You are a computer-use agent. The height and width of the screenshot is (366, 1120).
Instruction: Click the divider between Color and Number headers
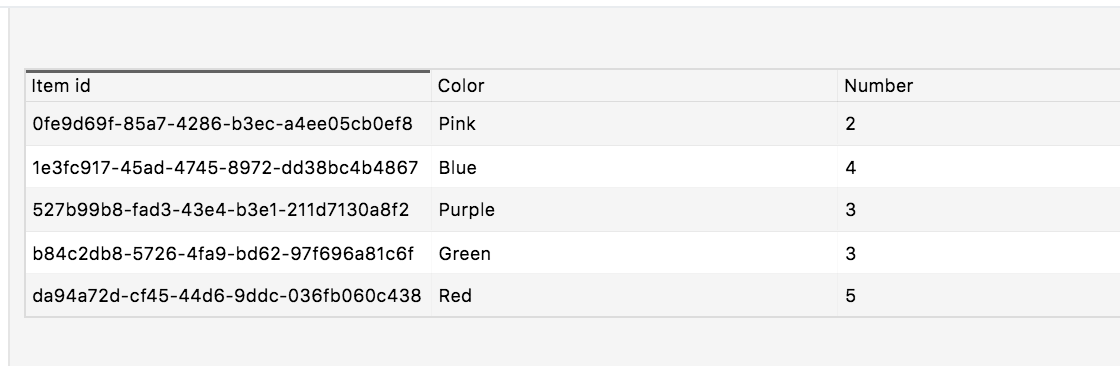[x=838, y=86]
